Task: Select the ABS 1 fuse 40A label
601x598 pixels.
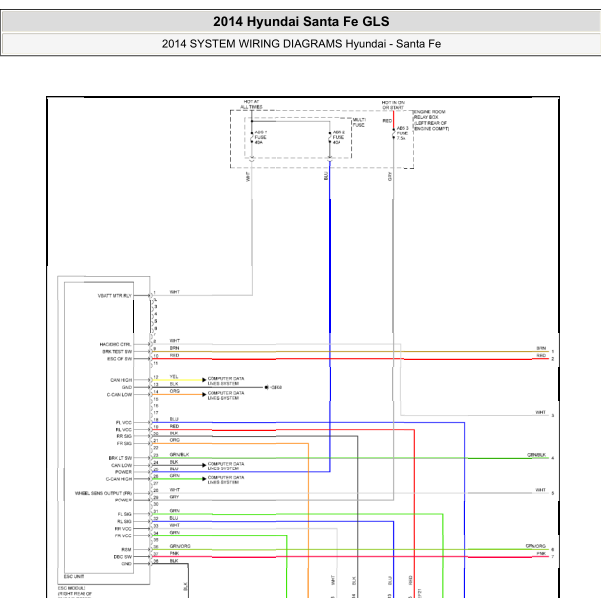Action: [261, 137]
